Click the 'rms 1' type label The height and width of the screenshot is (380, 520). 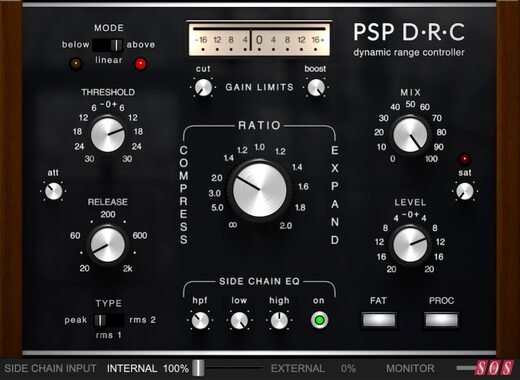tap(109, 335)
